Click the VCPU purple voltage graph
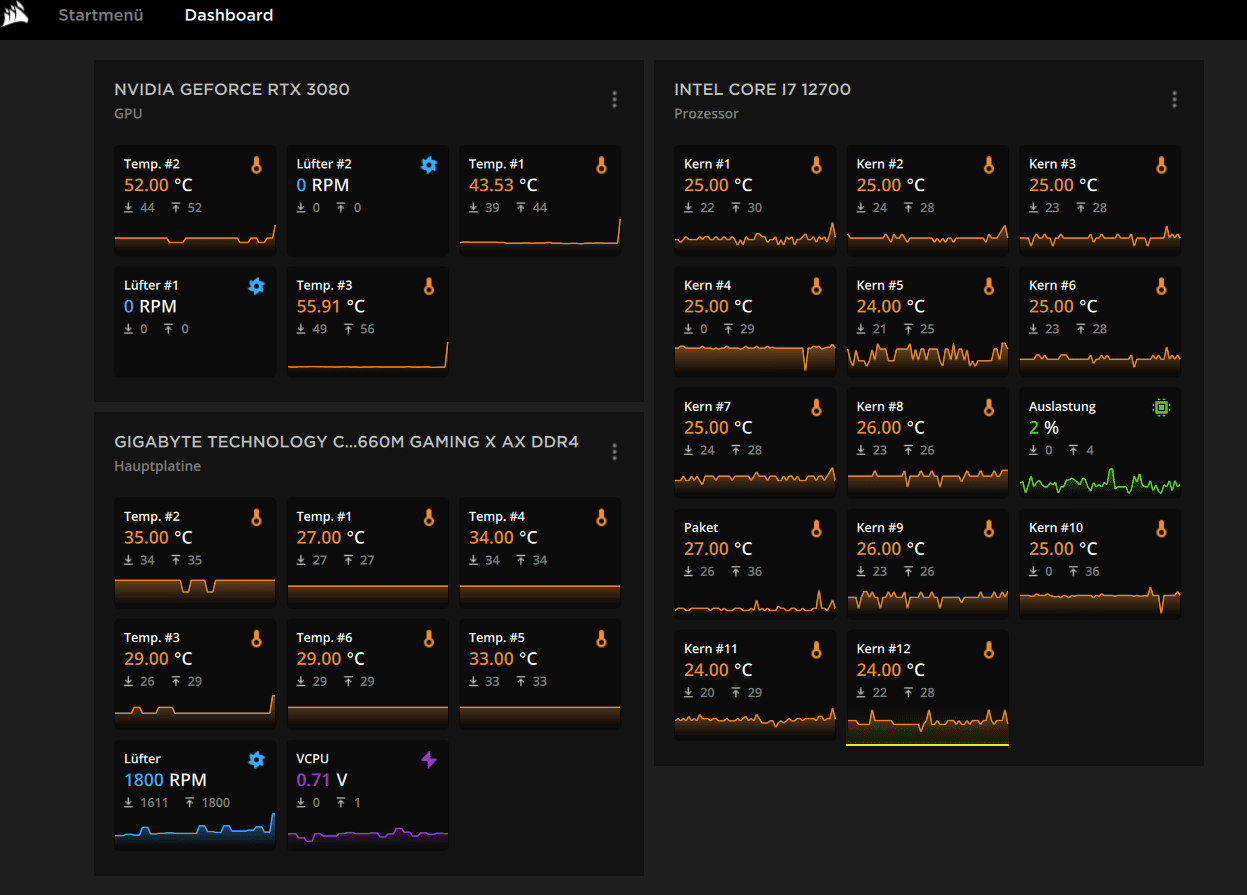This screenshot has height=895, width=1247. [x=368, y=836]
